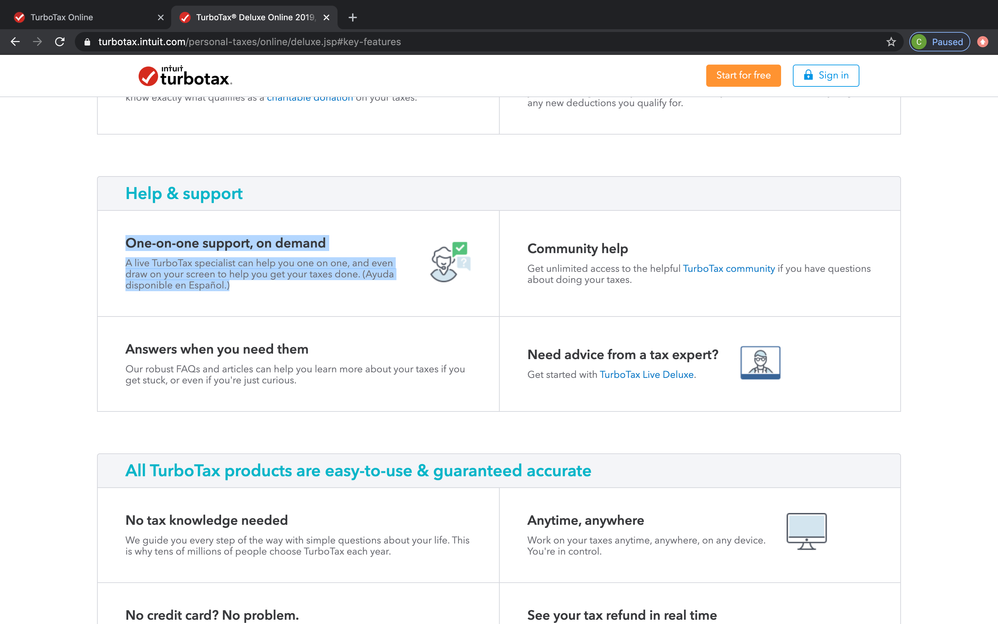Bookmark this page with the star icon

[891, 42]
